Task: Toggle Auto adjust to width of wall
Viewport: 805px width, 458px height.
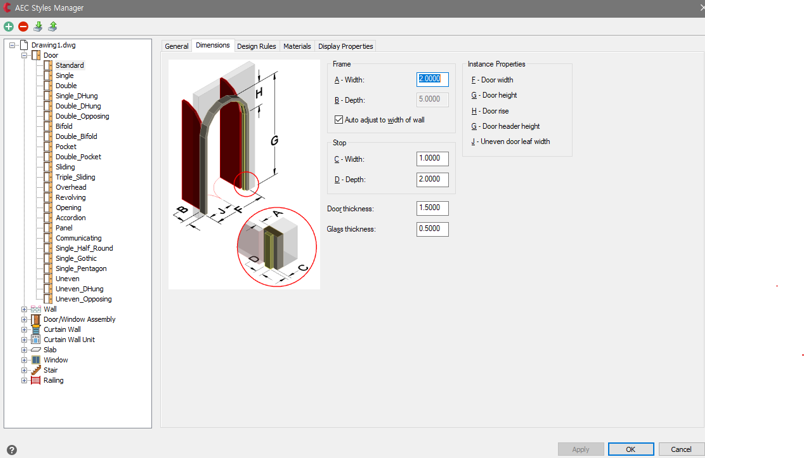Action: 339,120
